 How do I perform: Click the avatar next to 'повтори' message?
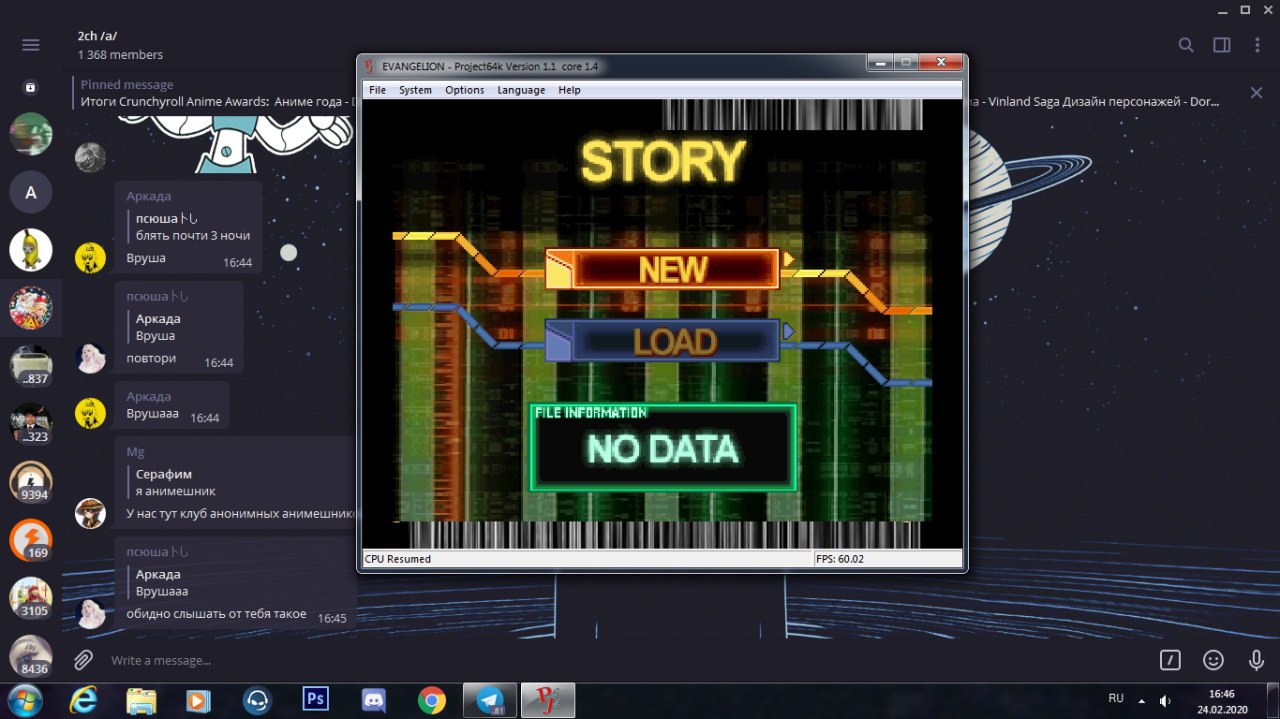point(90,357)
